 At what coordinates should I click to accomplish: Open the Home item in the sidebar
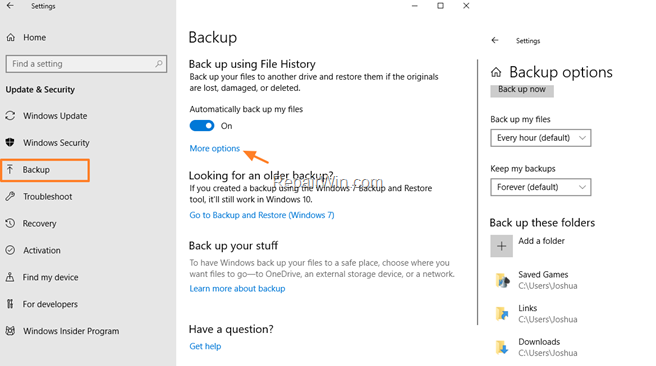tap(34, 38)
